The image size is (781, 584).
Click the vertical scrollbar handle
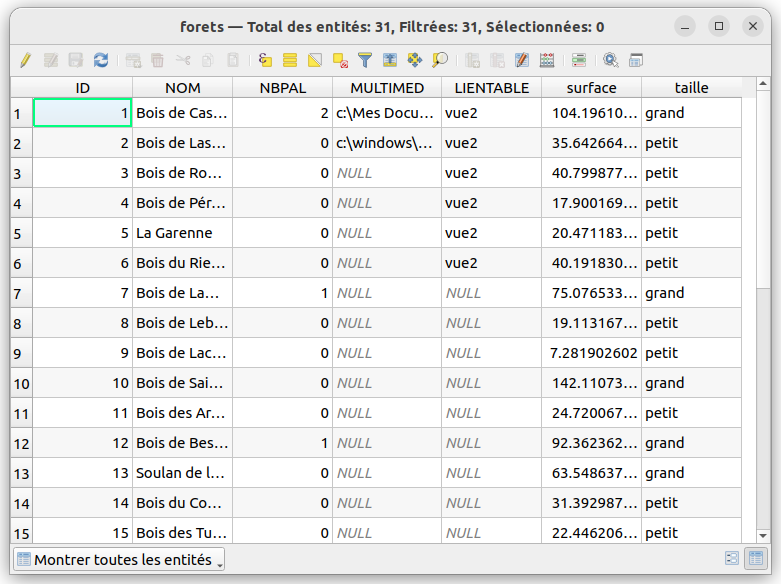pos(763,189)
